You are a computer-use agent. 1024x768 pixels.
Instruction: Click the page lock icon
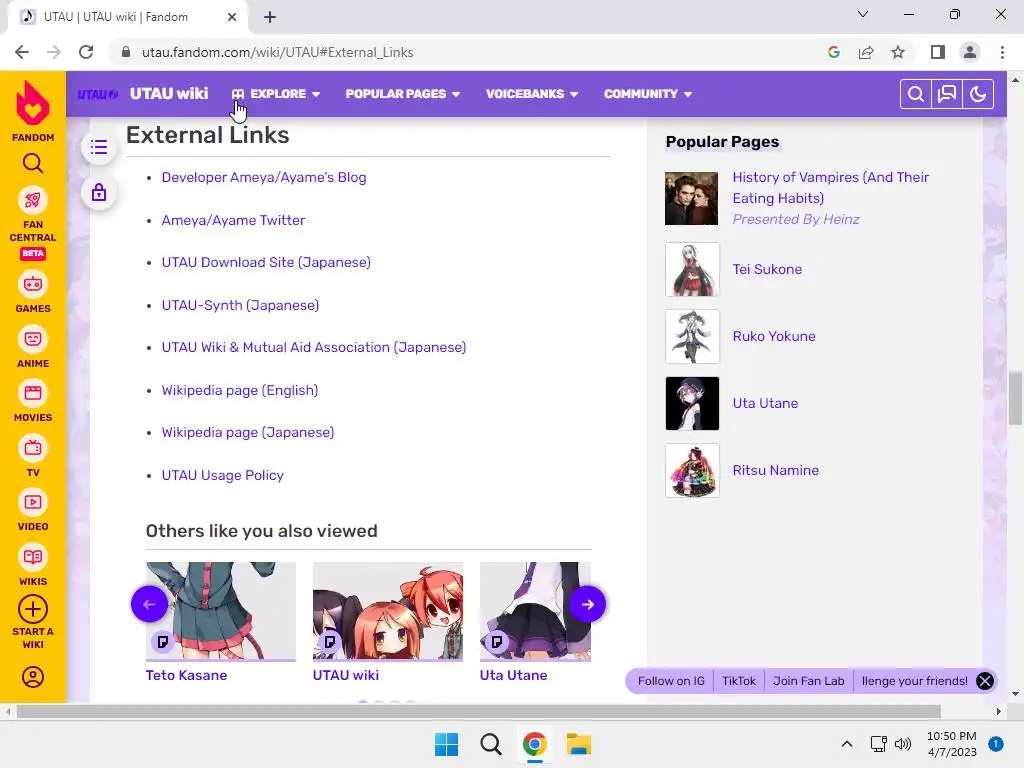[99, 193]
